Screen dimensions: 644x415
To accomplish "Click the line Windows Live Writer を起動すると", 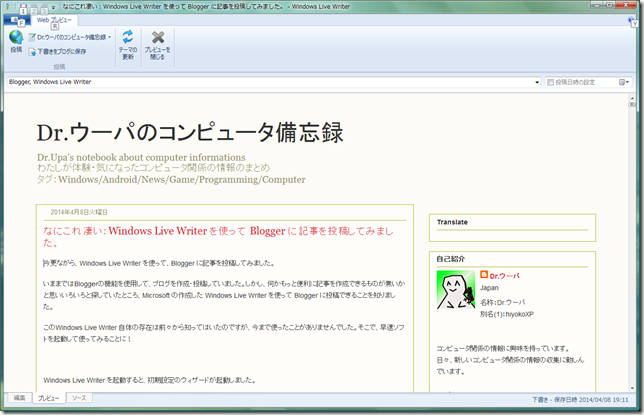I will pyautogui.click(x=150, y=380).
